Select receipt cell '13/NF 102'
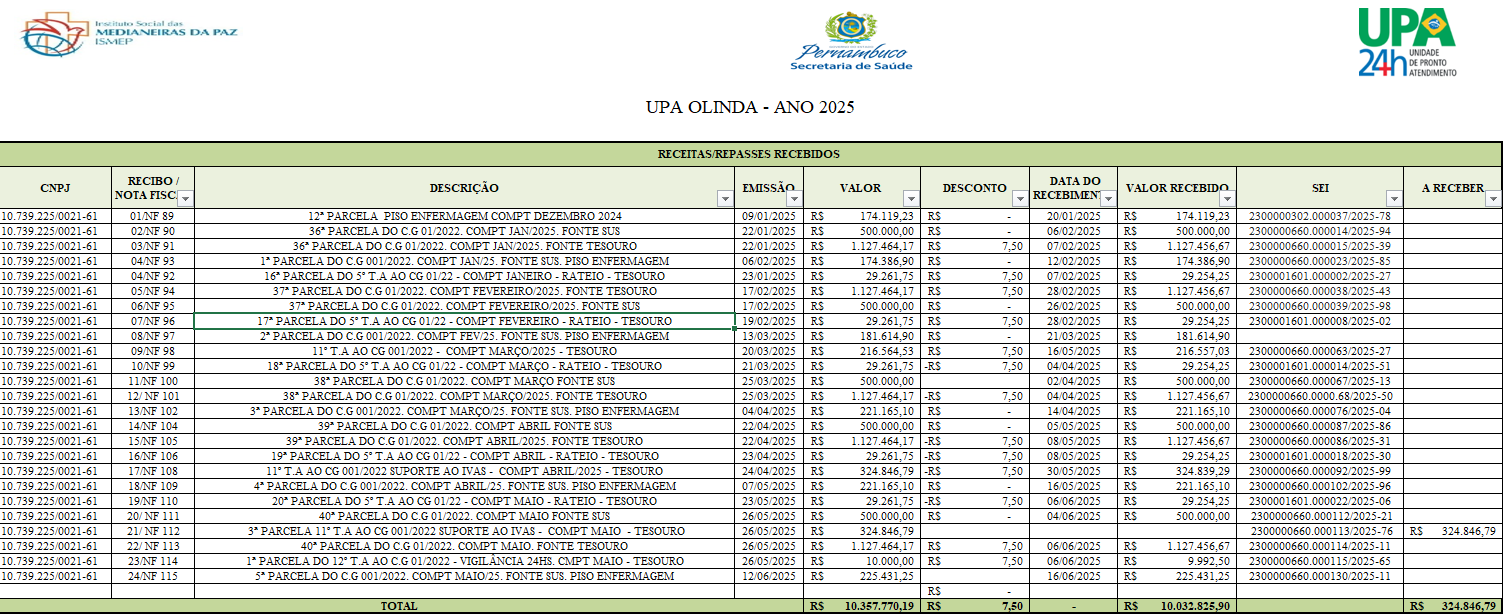 (x=152, y=411)
